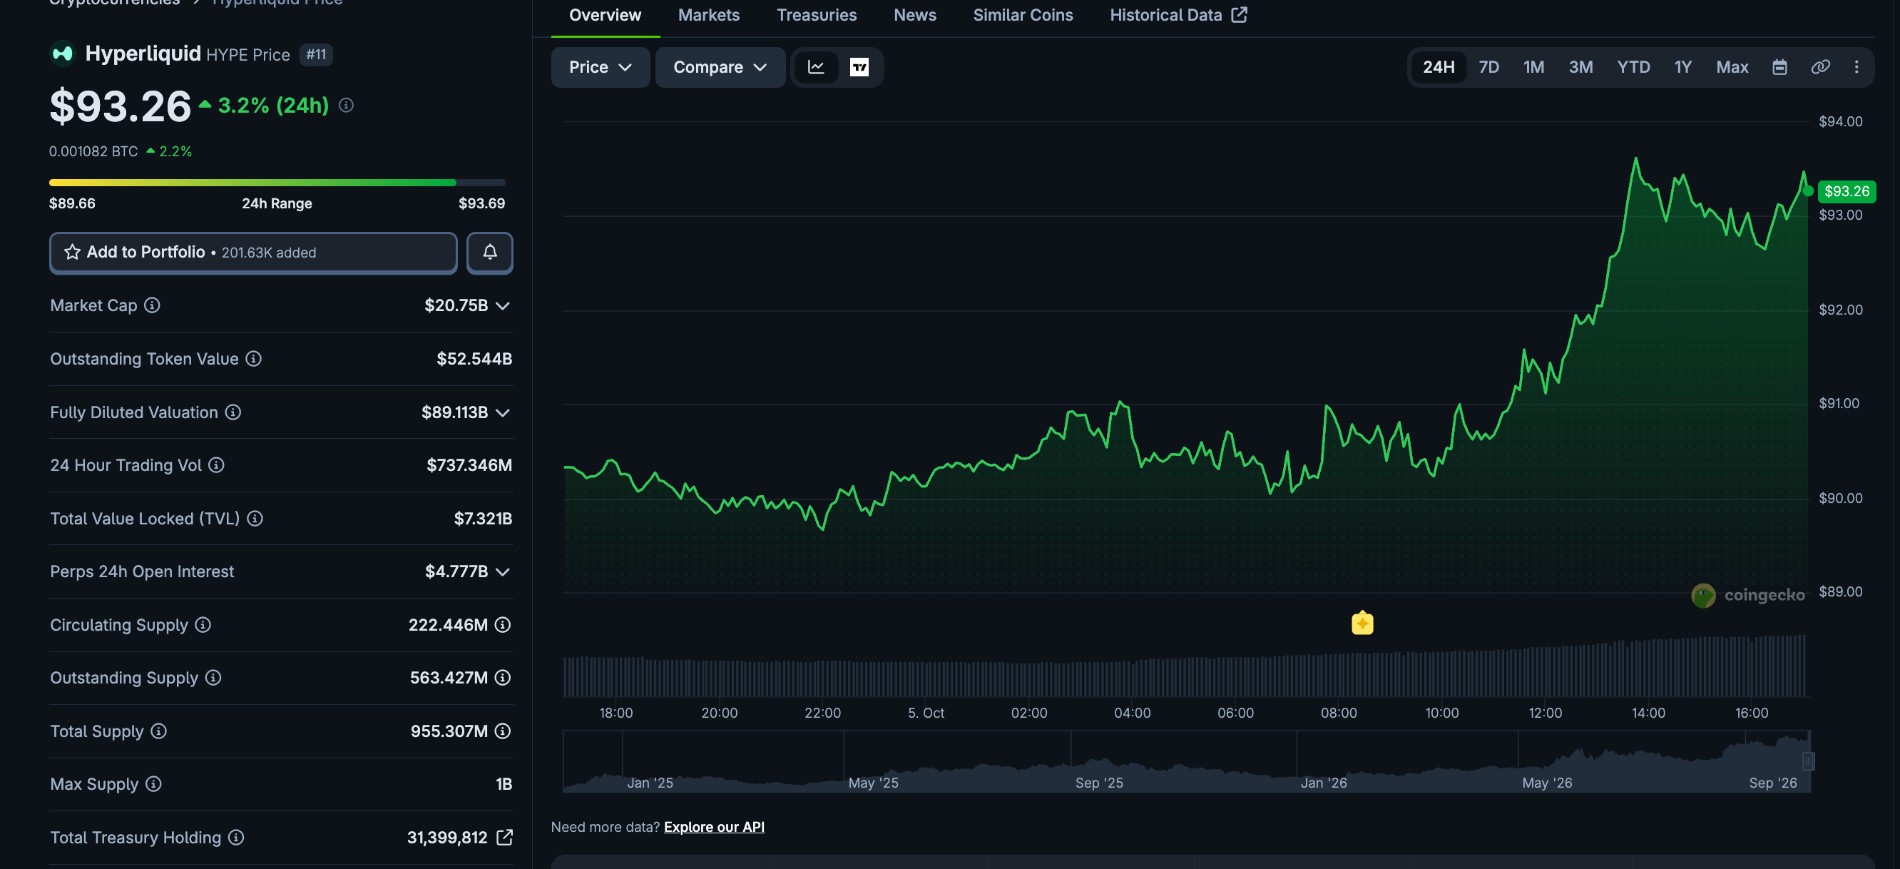This screenshot has width=1900, height=869.
Task: Click the 24h Range progress bar
Action: coord(277,182)
